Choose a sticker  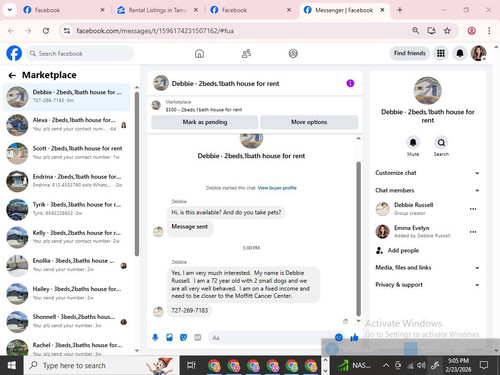(x=183, y=338)
